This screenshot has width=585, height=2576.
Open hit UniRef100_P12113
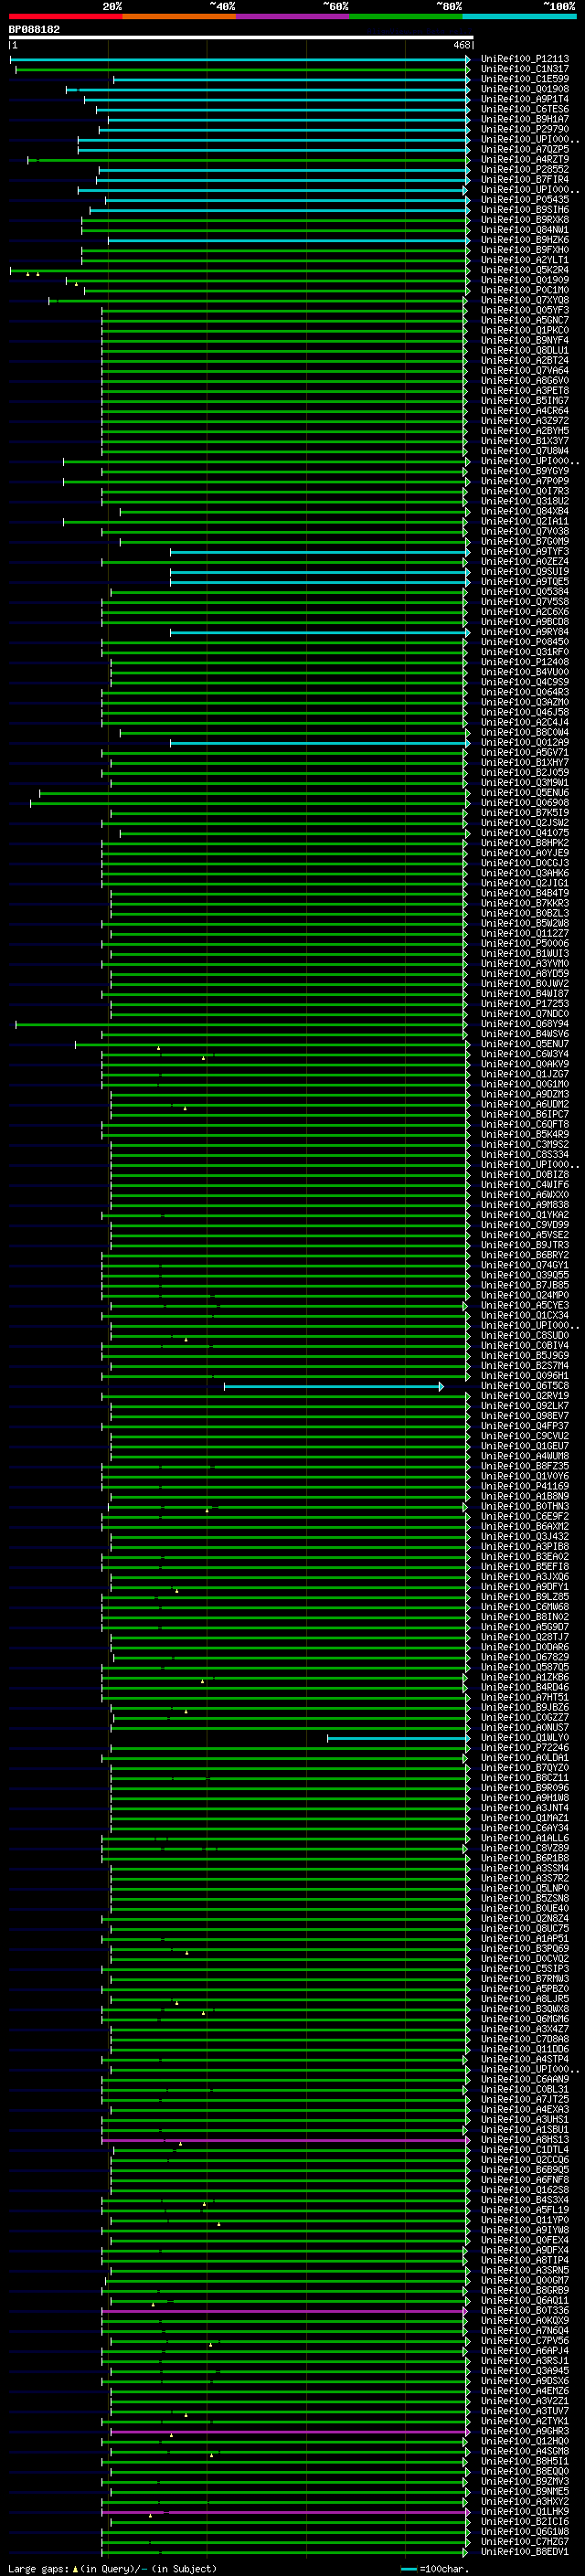(524, 59)
